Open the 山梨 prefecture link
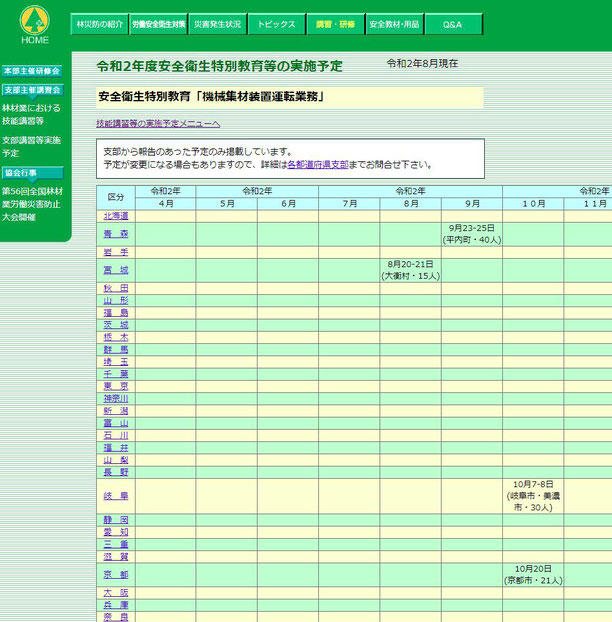612x622 pixels. click(x=116, y=460)
